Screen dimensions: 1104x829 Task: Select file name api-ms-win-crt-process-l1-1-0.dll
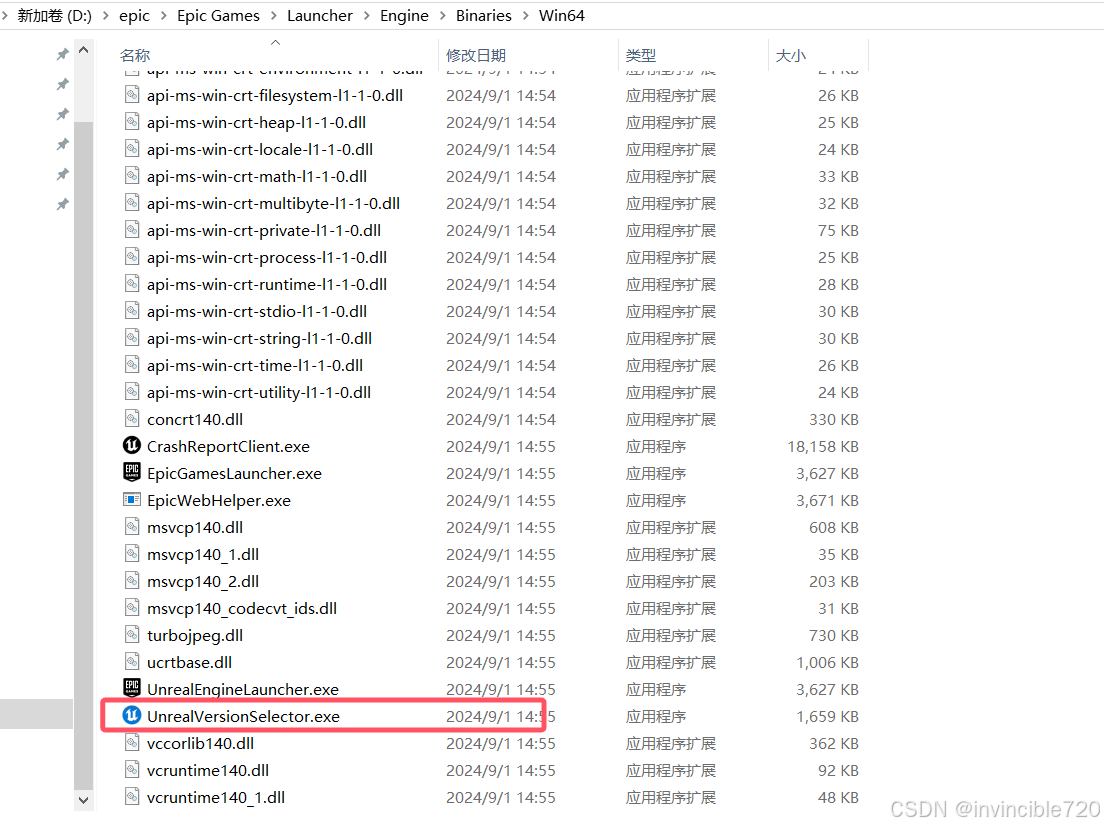coord(267,257)
